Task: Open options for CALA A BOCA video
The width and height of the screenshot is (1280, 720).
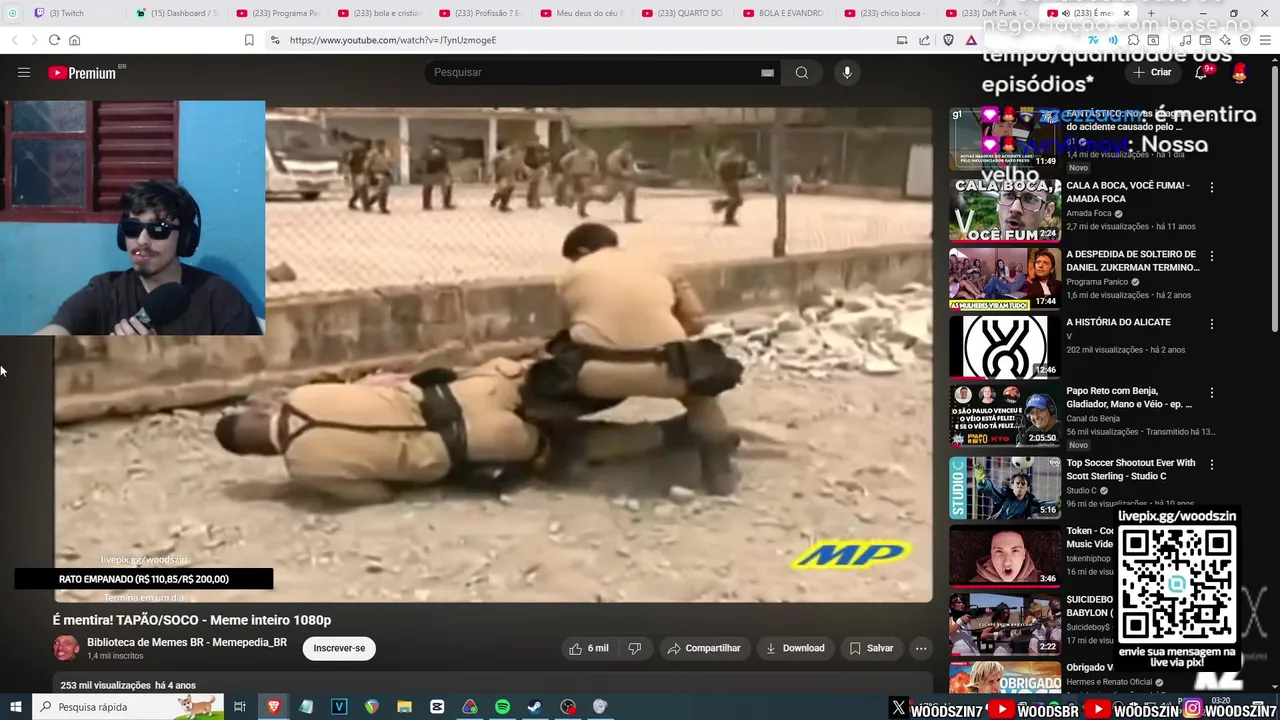Action: coord(1212,187)
